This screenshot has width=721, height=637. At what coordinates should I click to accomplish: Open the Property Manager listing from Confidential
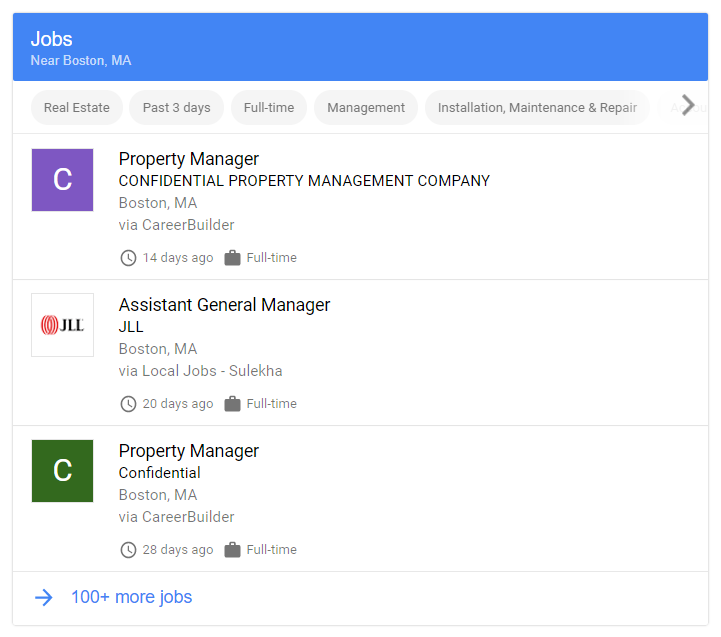[x=189, y=451]
